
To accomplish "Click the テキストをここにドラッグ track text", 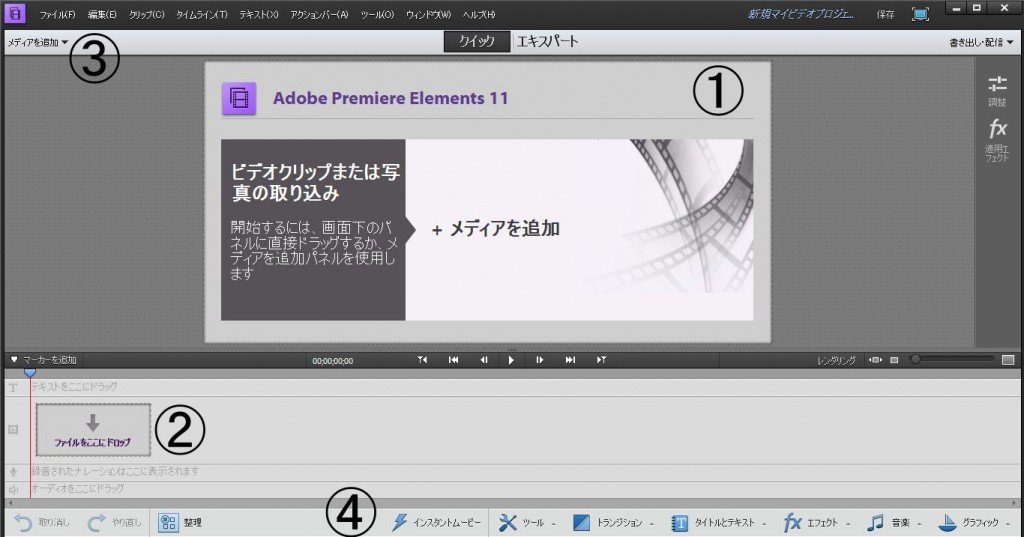I will tap(74, 387).
